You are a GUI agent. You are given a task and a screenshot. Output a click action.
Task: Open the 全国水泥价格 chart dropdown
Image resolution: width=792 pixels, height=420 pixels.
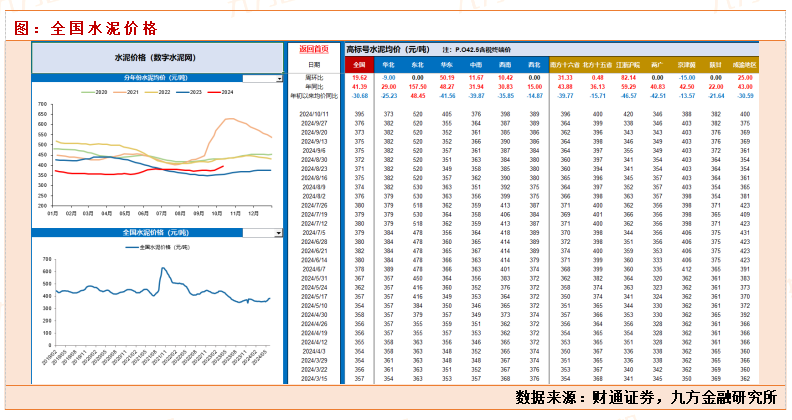pos(278,233)
